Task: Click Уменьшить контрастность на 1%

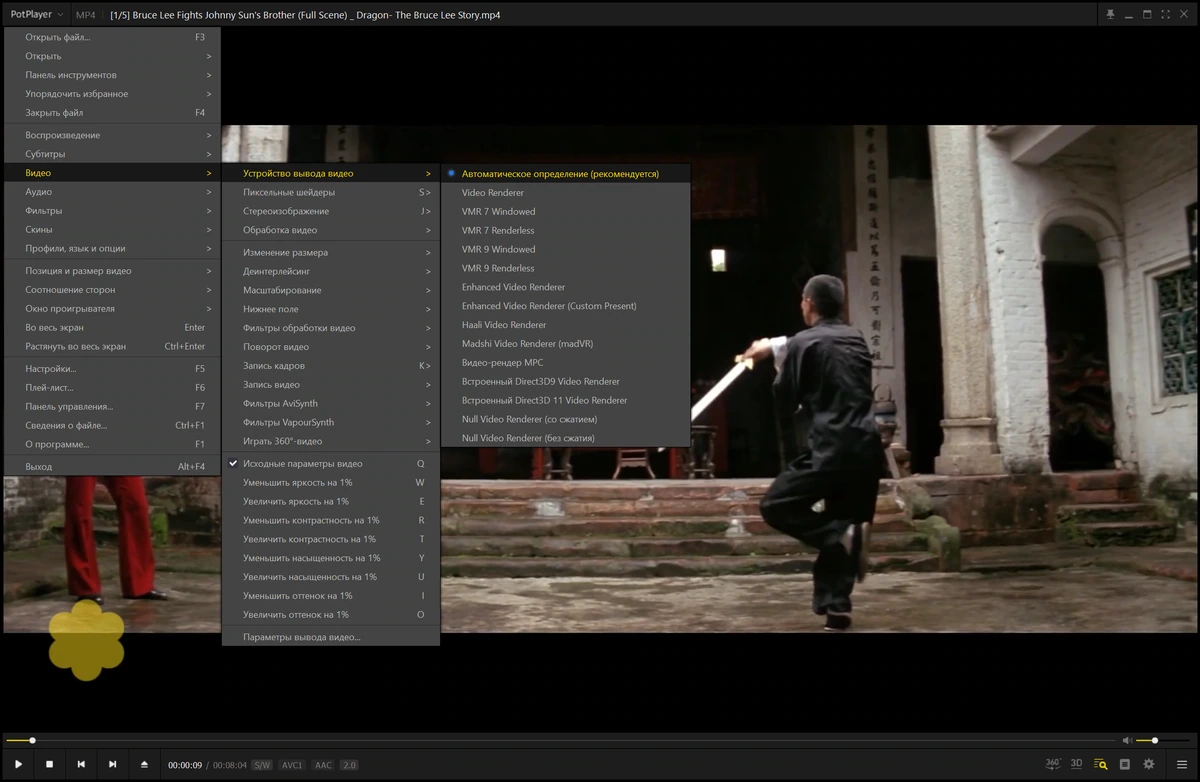Action: (330, 521)
